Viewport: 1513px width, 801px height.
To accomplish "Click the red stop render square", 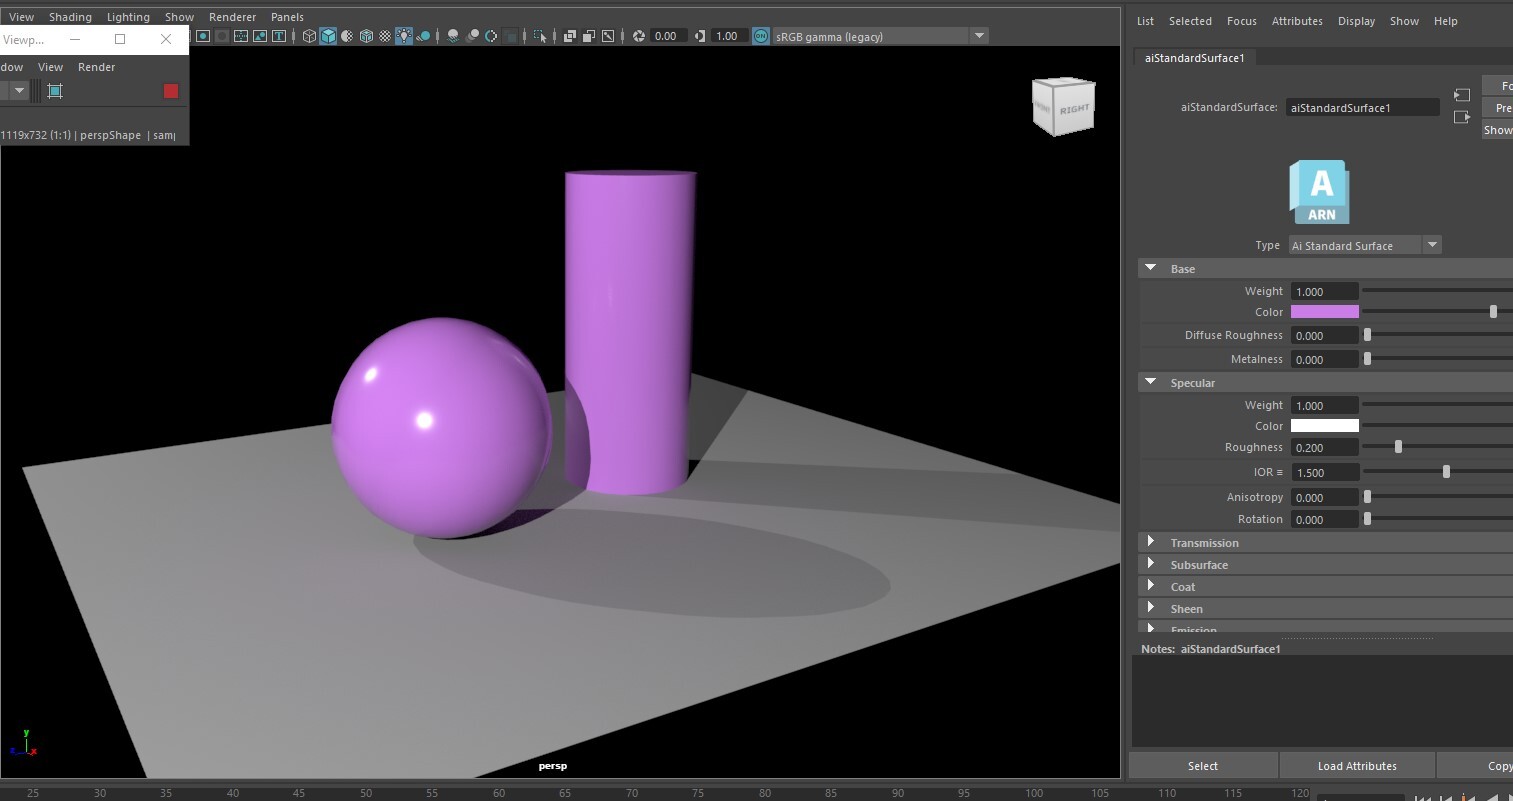I will point(171,91).
